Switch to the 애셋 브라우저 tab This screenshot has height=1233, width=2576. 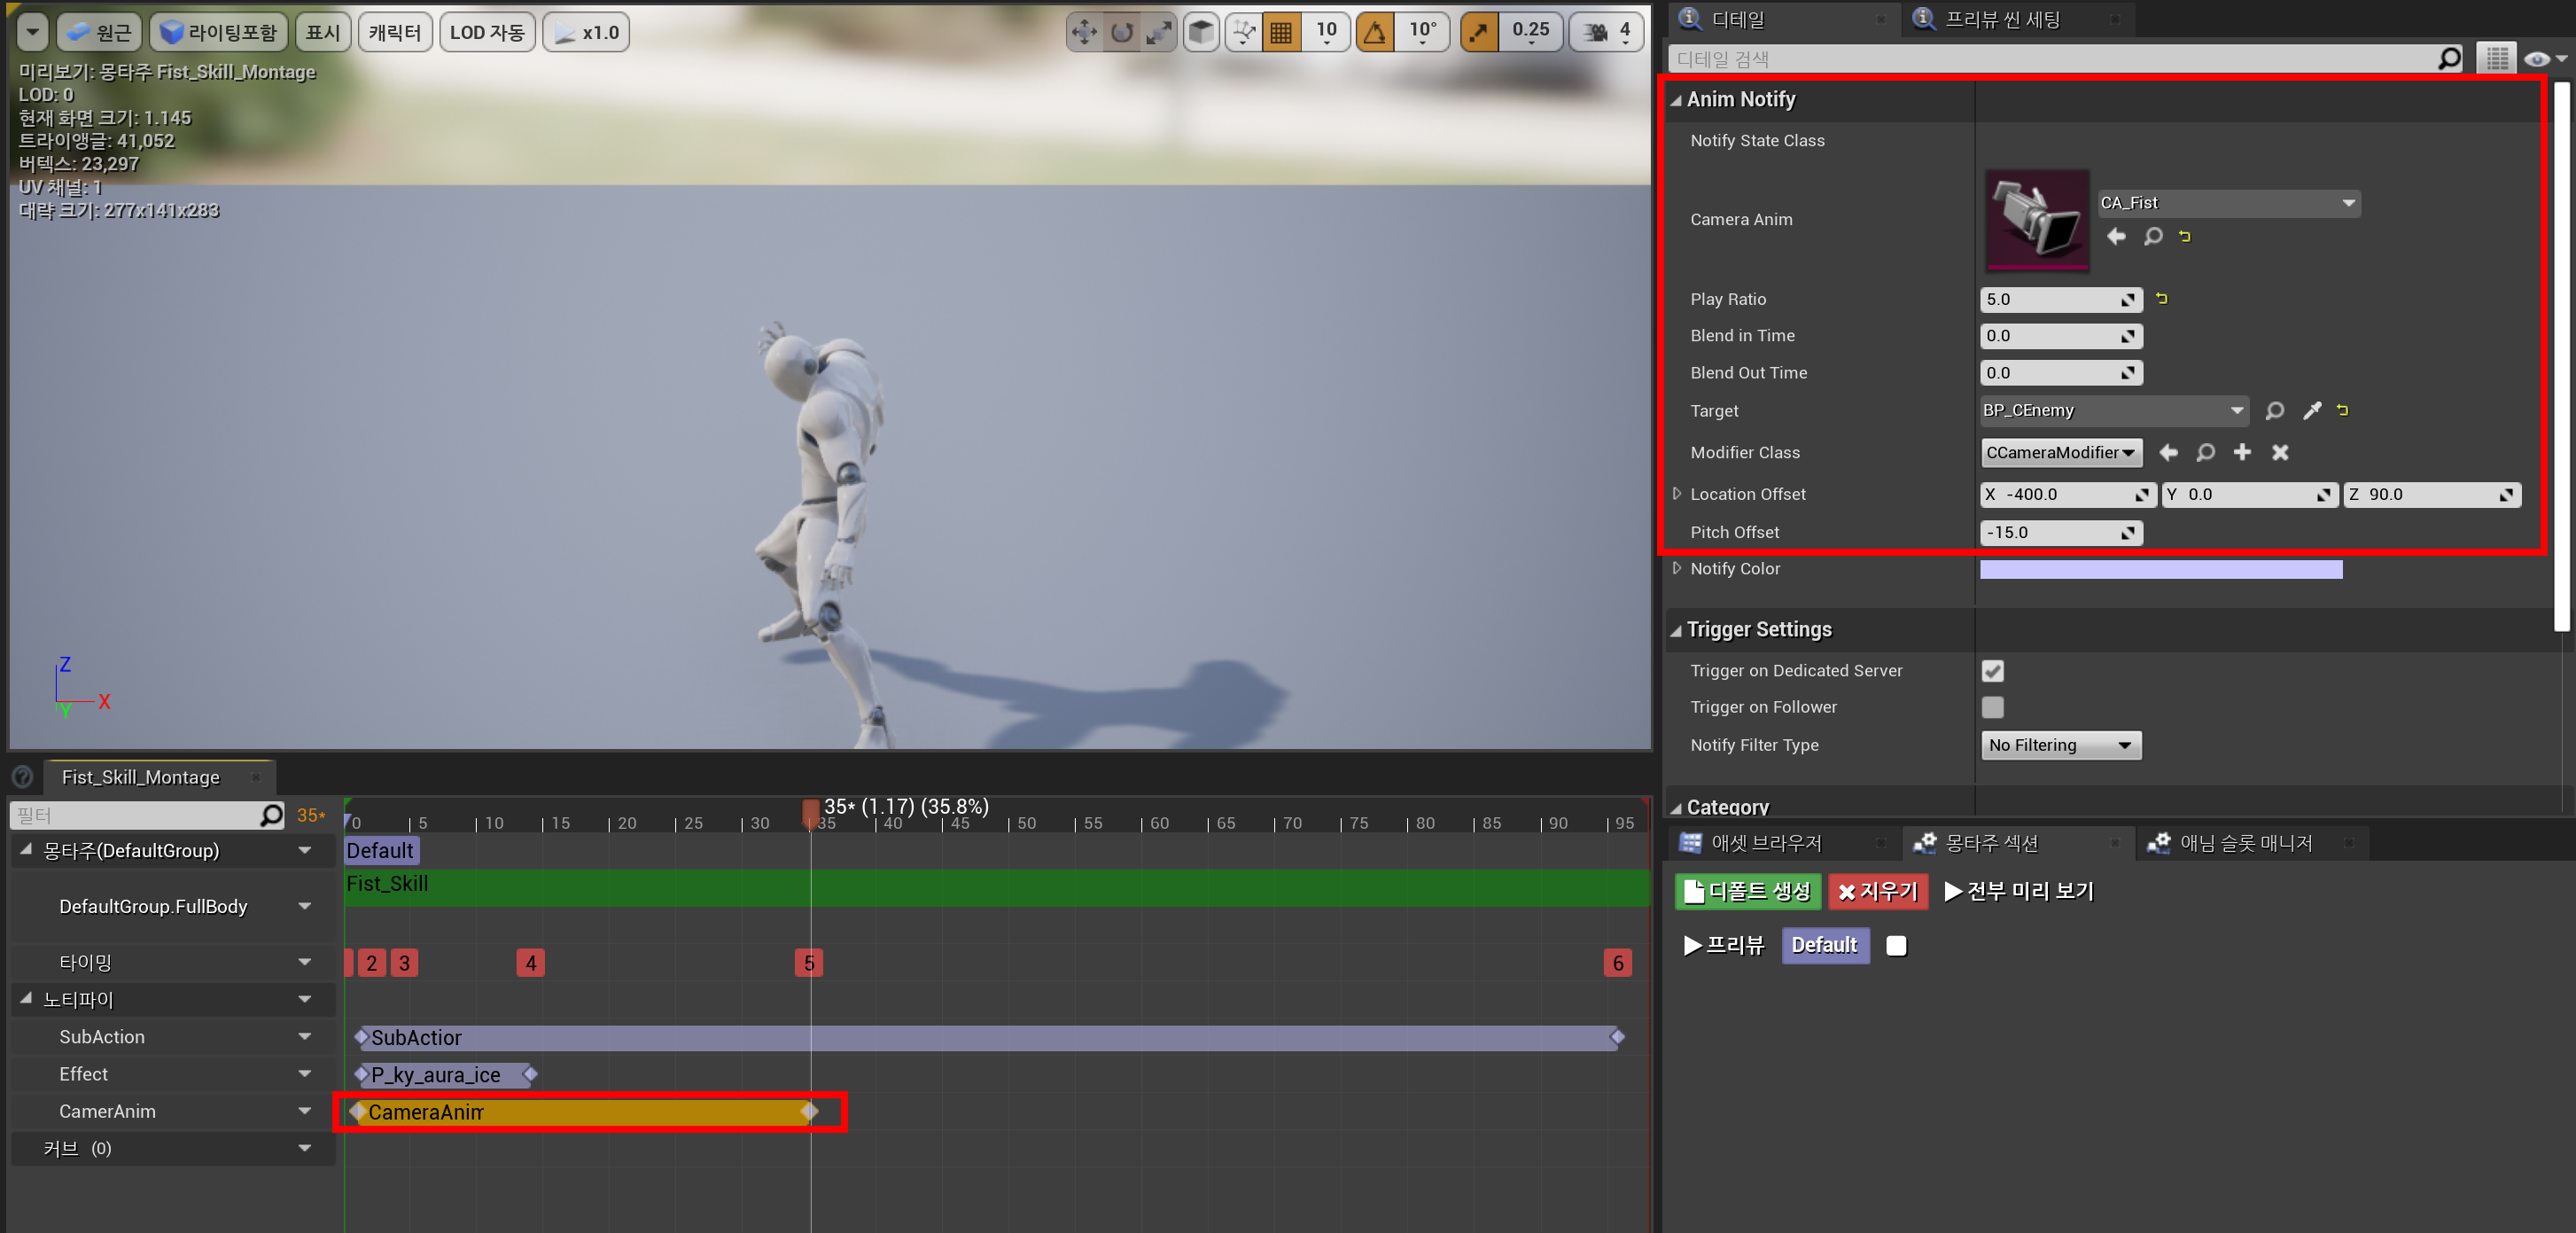tap(1765, 844)
